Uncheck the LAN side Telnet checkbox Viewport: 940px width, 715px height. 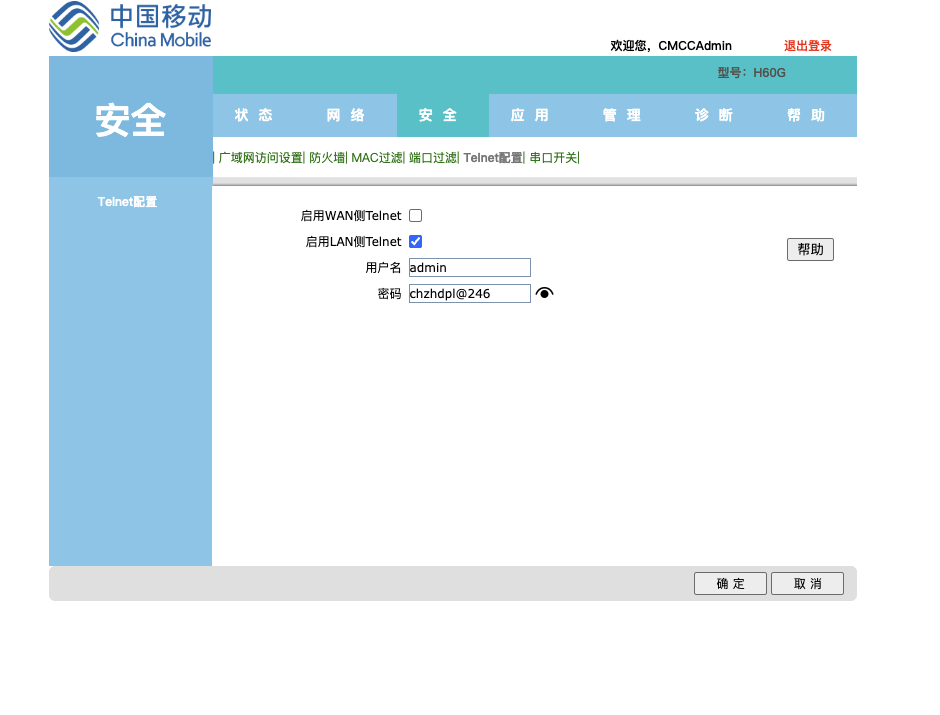click(416, 241)
